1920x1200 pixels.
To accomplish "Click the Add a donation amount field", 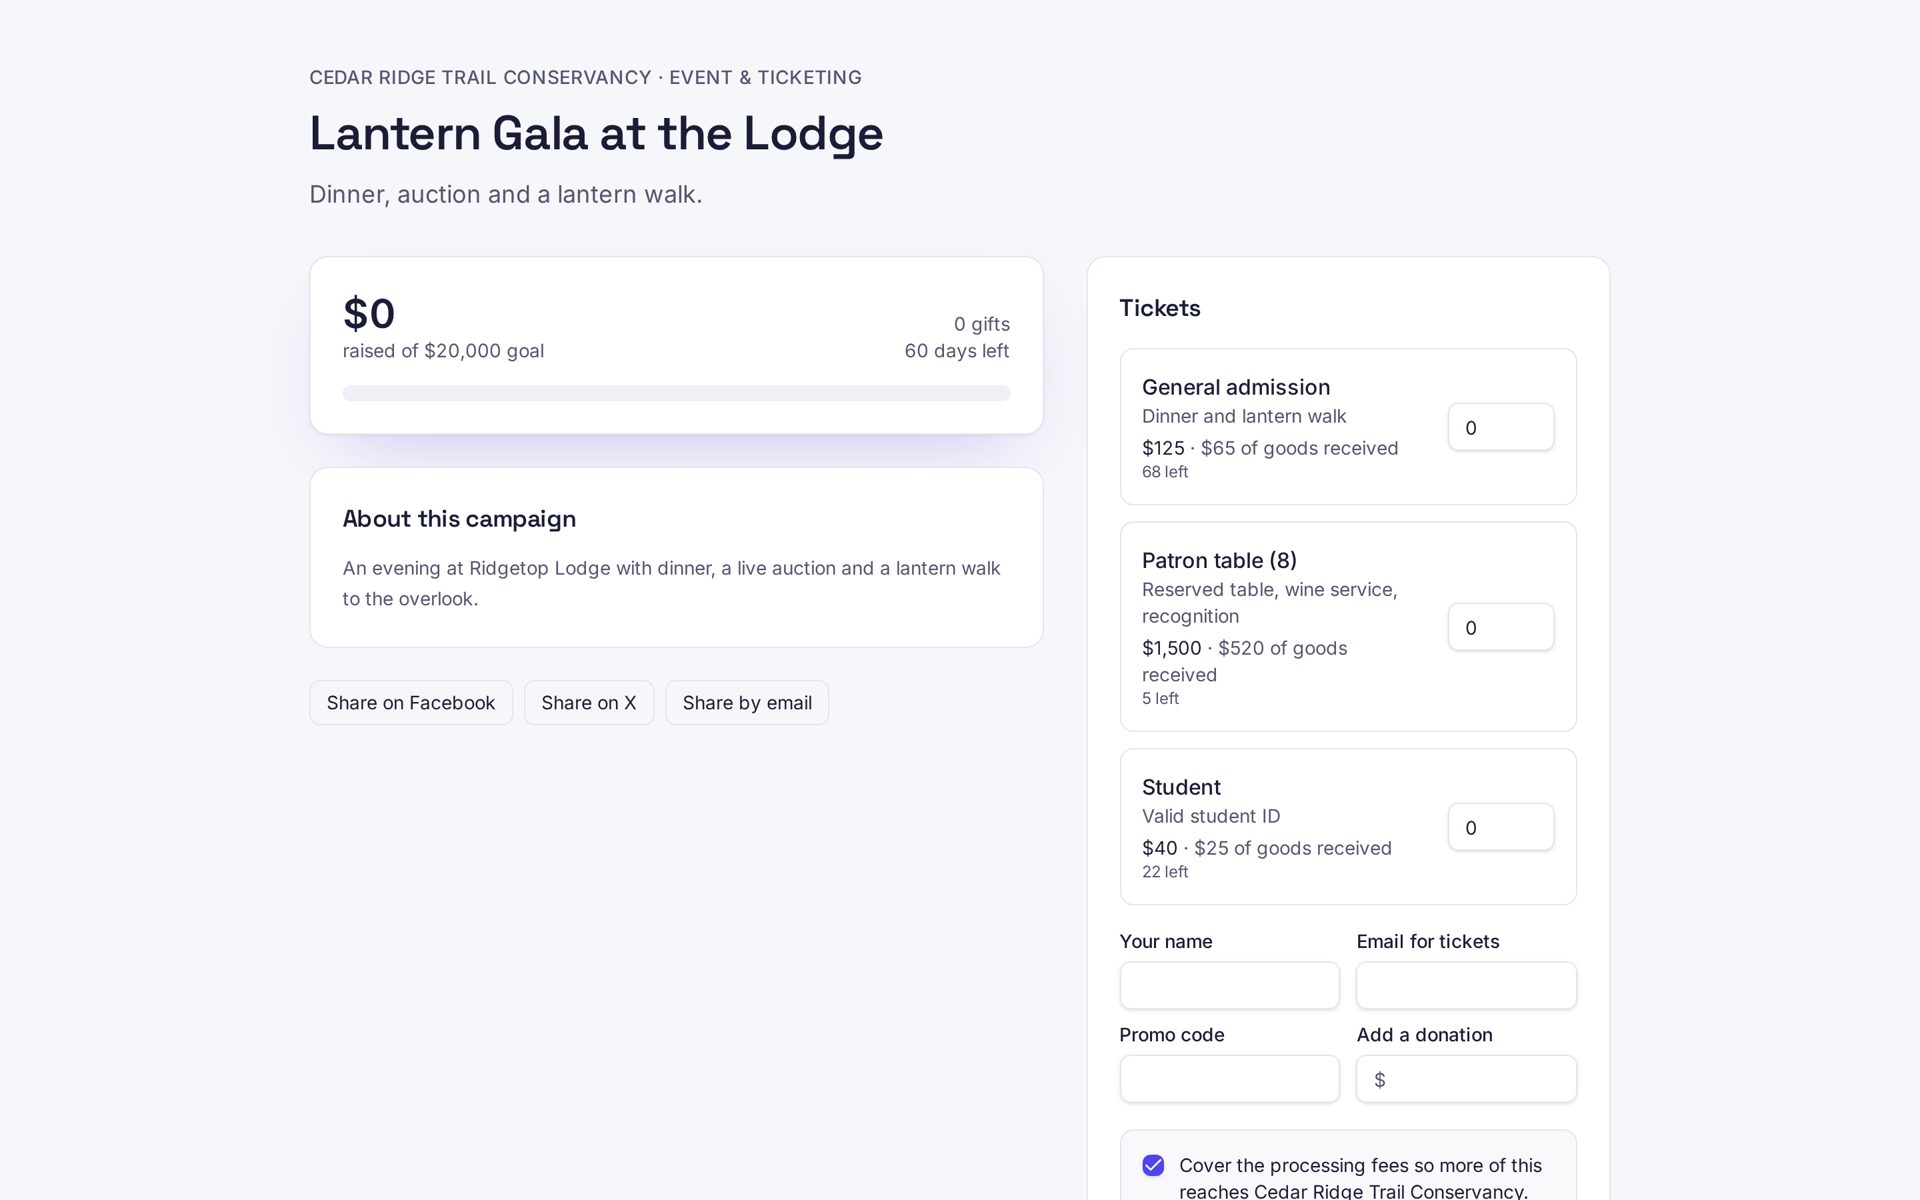I will point(1466,1079).
